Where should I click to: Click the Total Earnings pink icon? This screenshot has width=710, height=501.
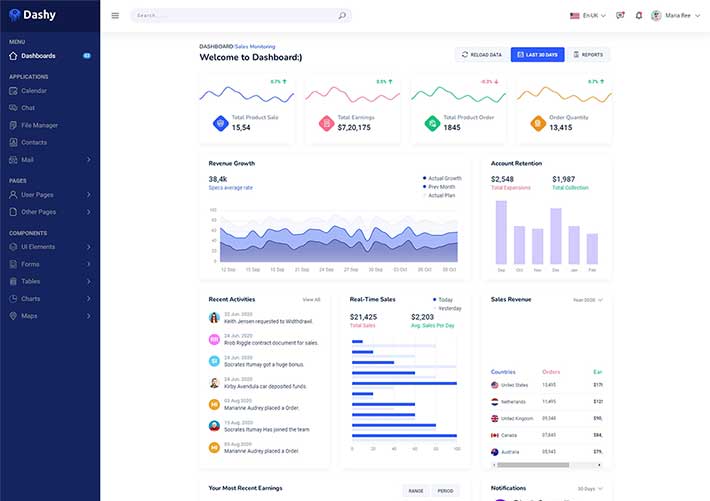point(326,123)
